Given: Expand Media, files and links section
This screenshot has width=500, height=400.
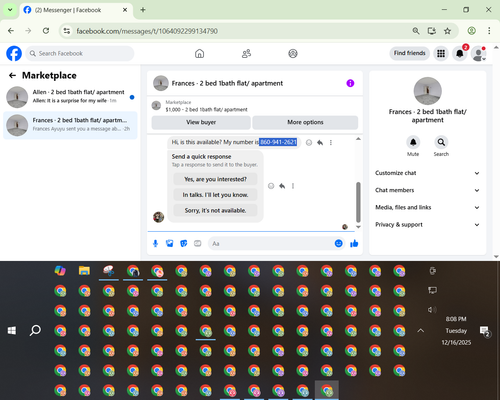Looking at the screenshot, I should (427, 207).
